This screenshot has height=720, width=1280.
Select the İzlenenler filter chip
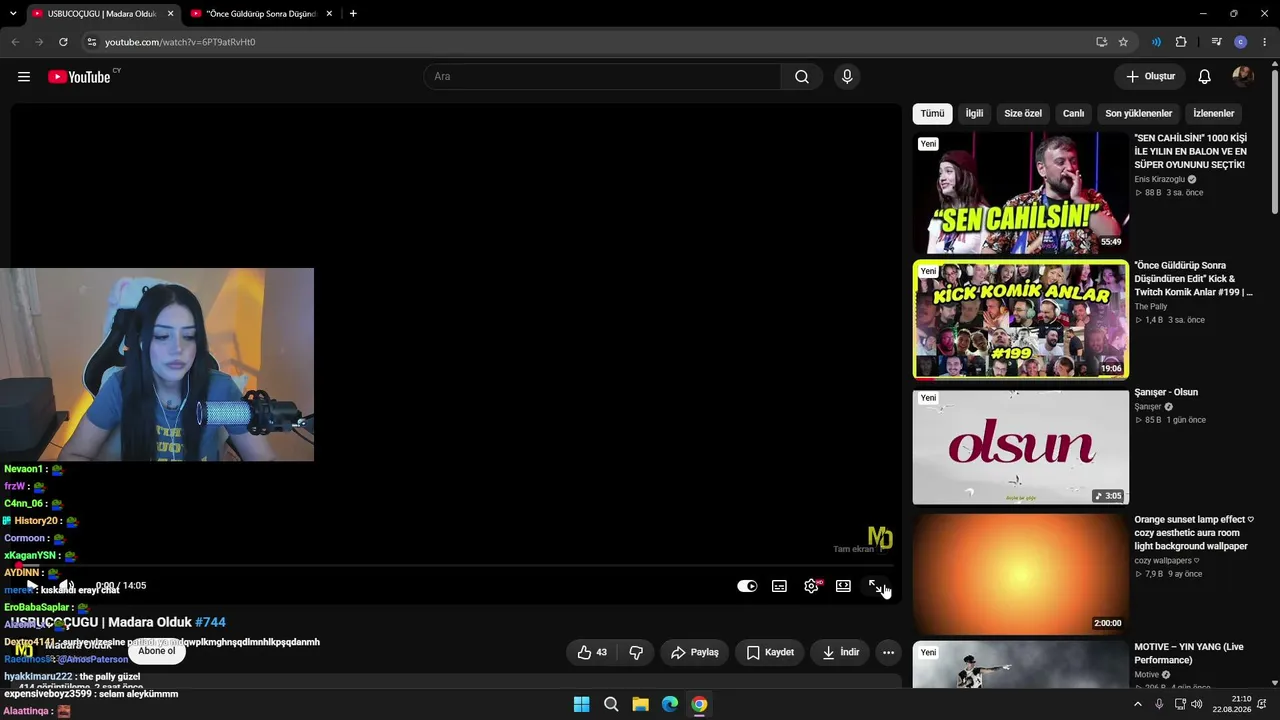pos(1214,114)
